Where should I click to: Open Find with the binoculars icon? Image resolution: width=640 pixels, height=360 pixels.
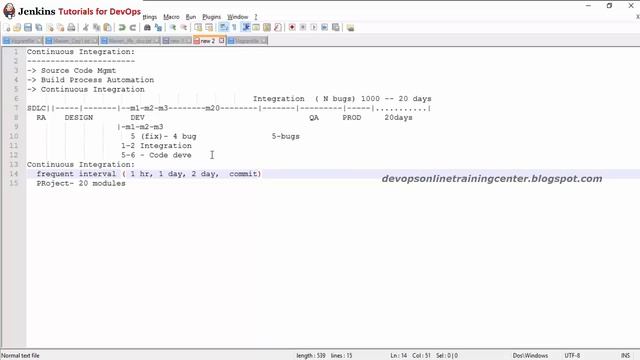147,28
